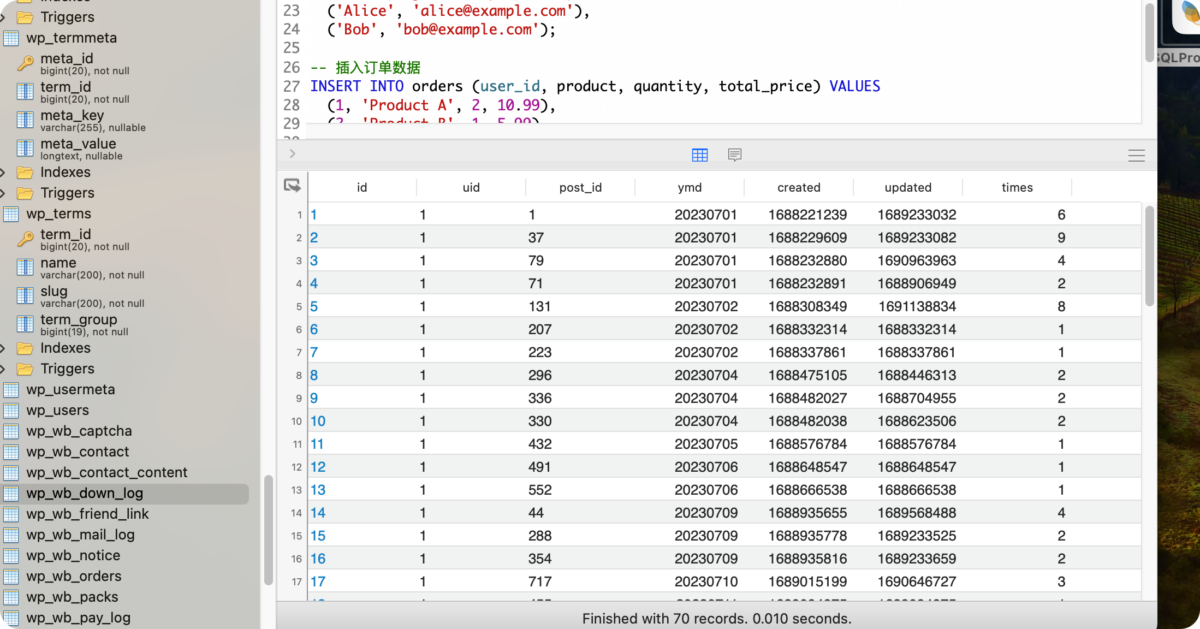Image resolution: width=1200 pixels, height=629 pixels.
Task: Sort results by the created column header
Action: click(x=798, y=187)
